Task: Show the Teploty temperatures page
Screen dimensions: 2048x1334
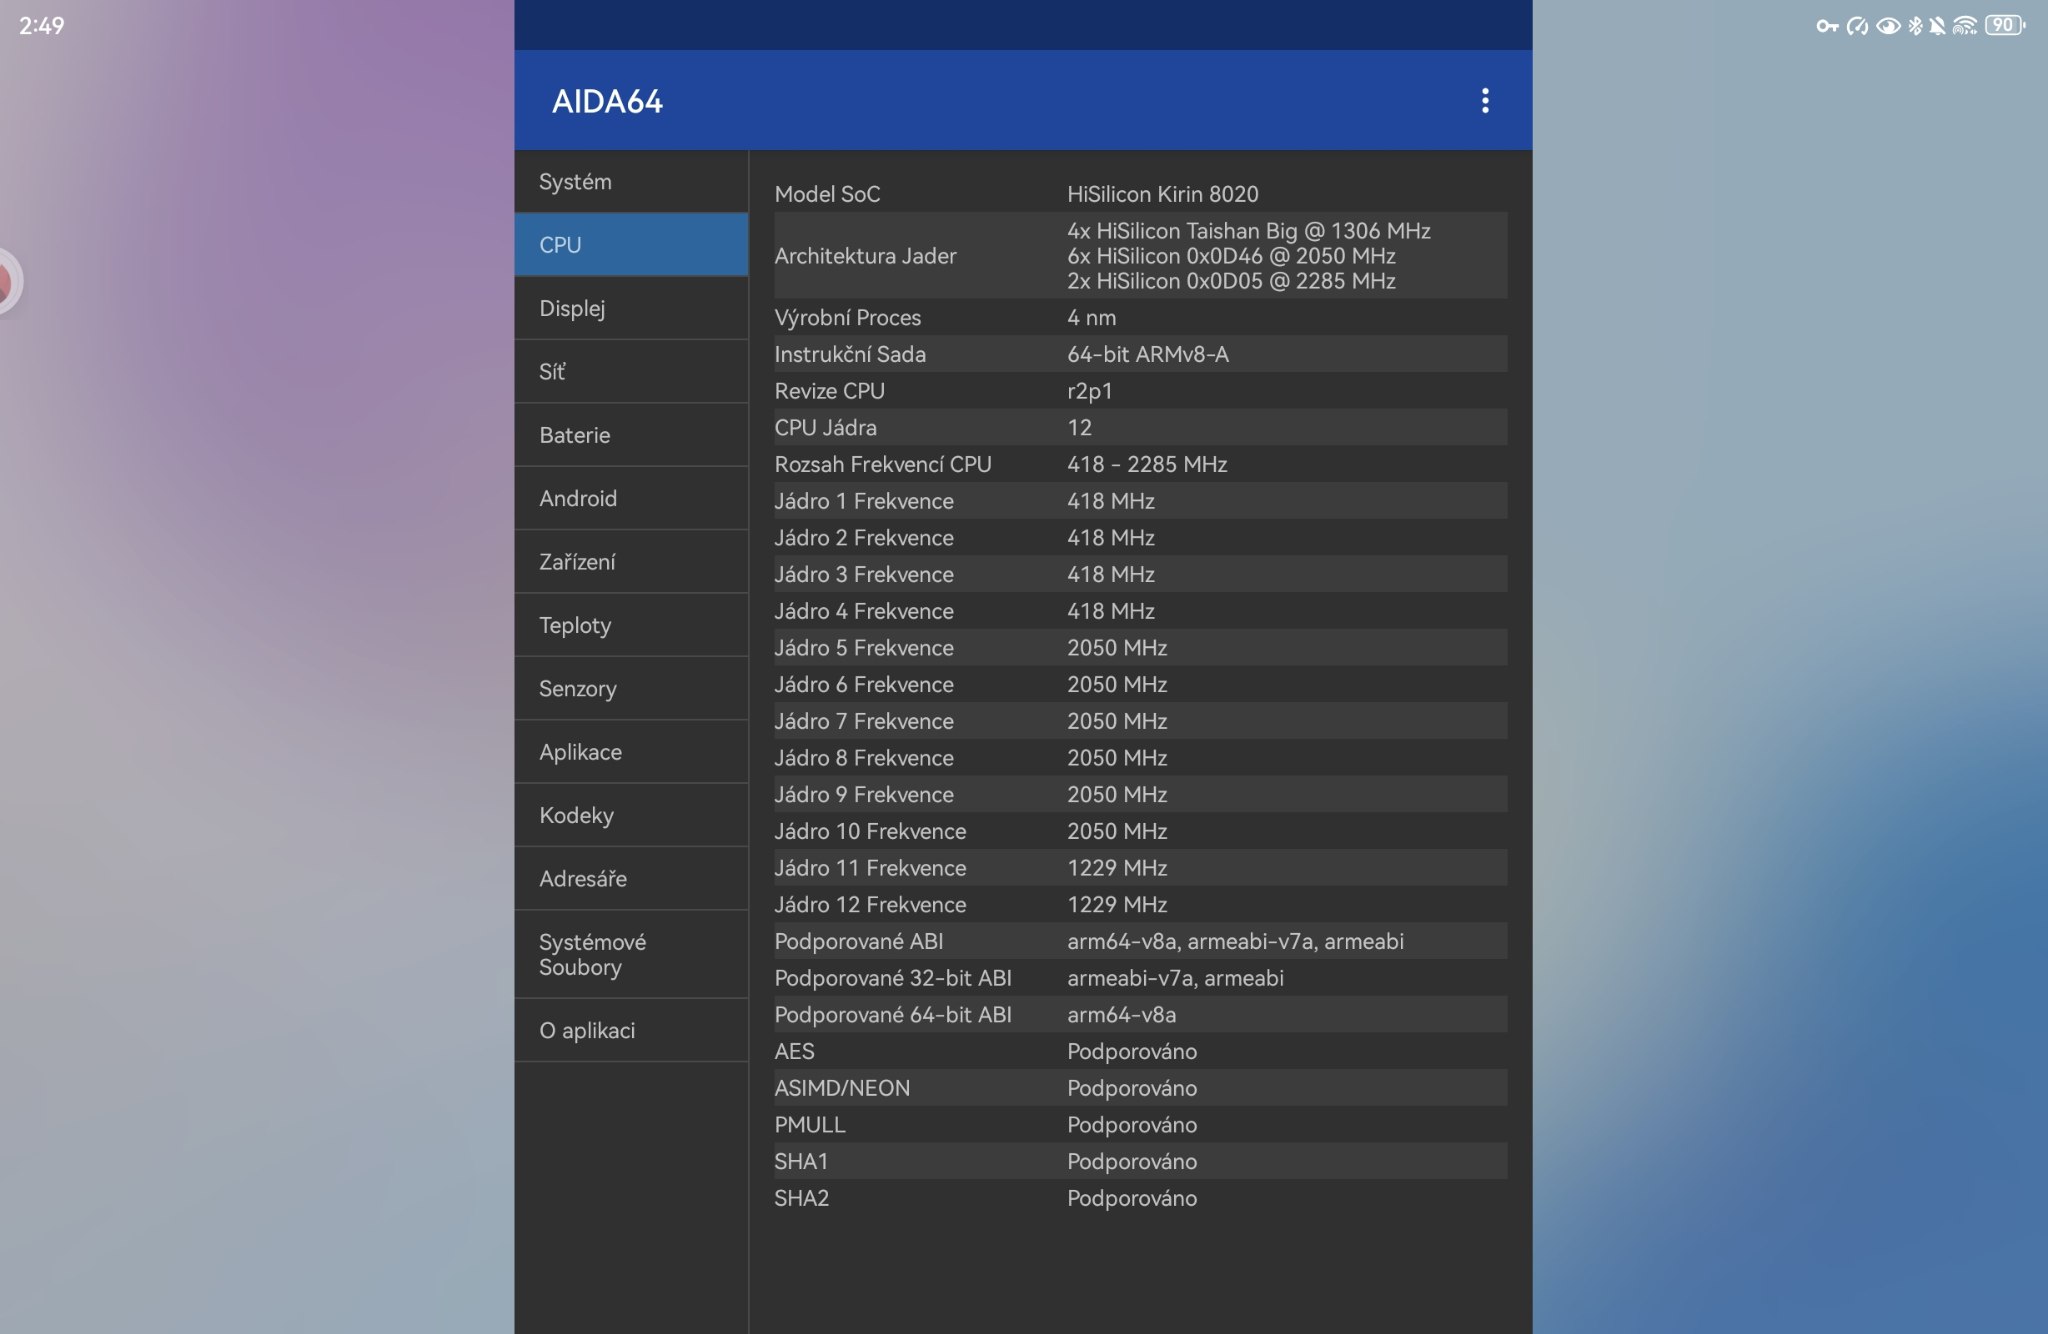Action: click(x=631, y=625)
